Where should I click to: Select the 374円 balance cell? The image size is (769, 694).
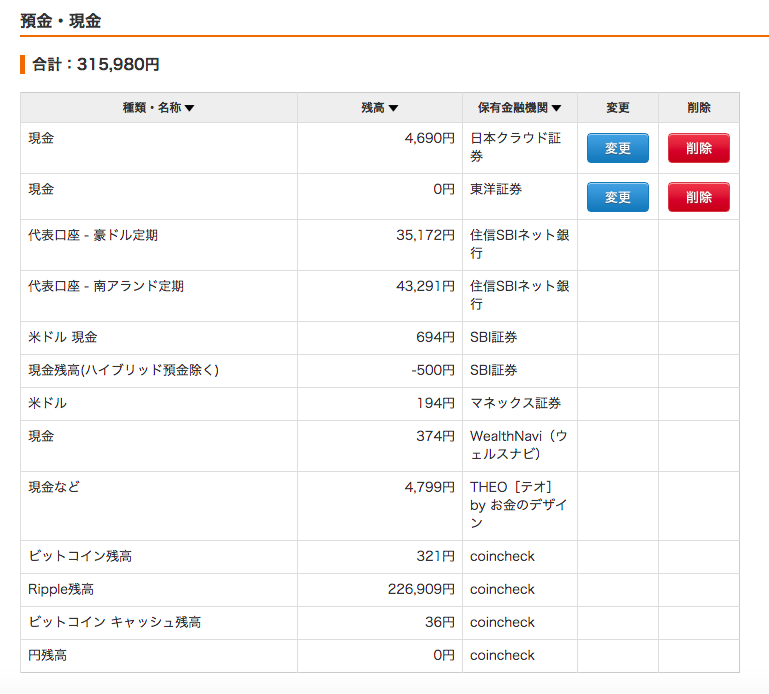[380, 446]
